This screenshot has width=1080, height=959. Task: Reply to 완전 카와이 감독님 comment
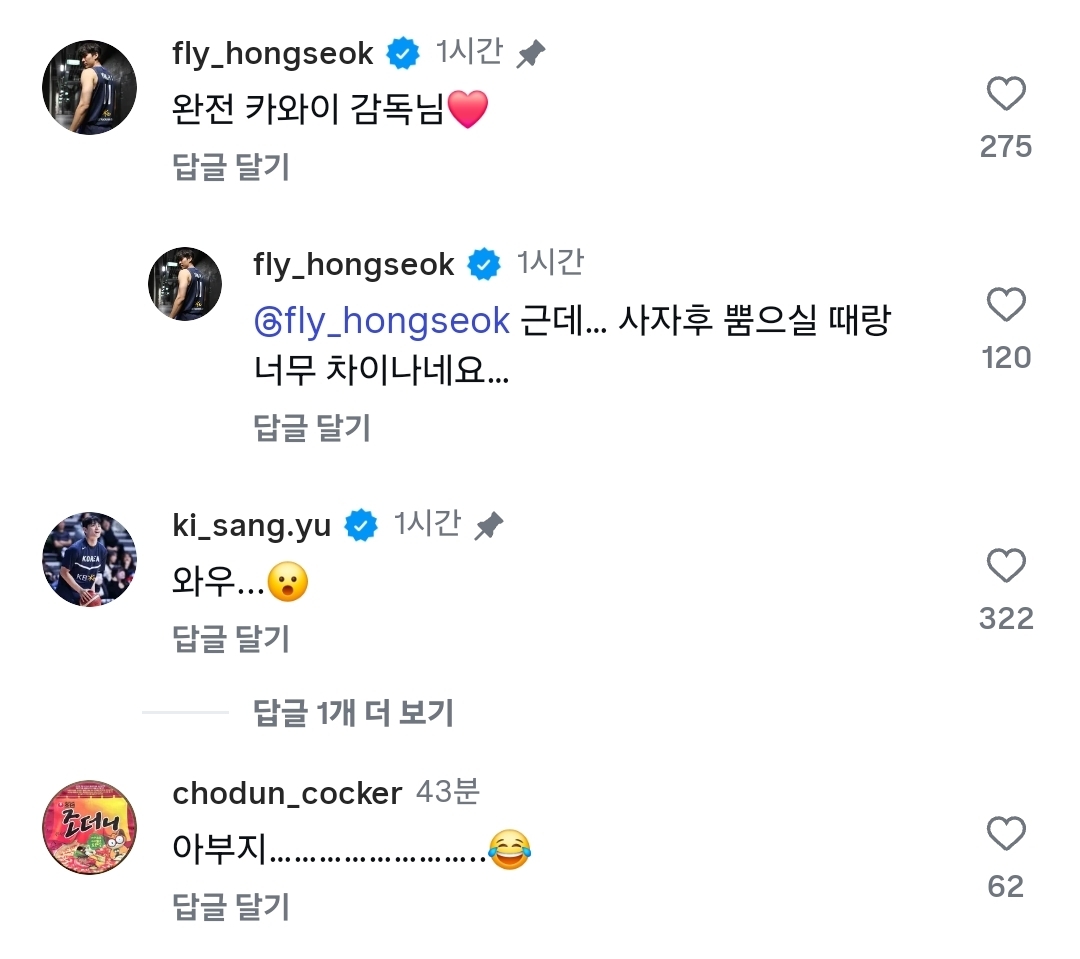tap(231, 167)
